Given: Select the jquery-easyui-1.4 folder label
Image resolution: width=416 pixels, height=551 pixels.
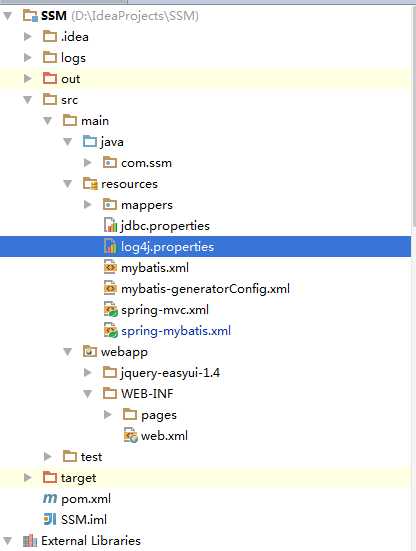Looking at the screenshot, I should point(170,373).
